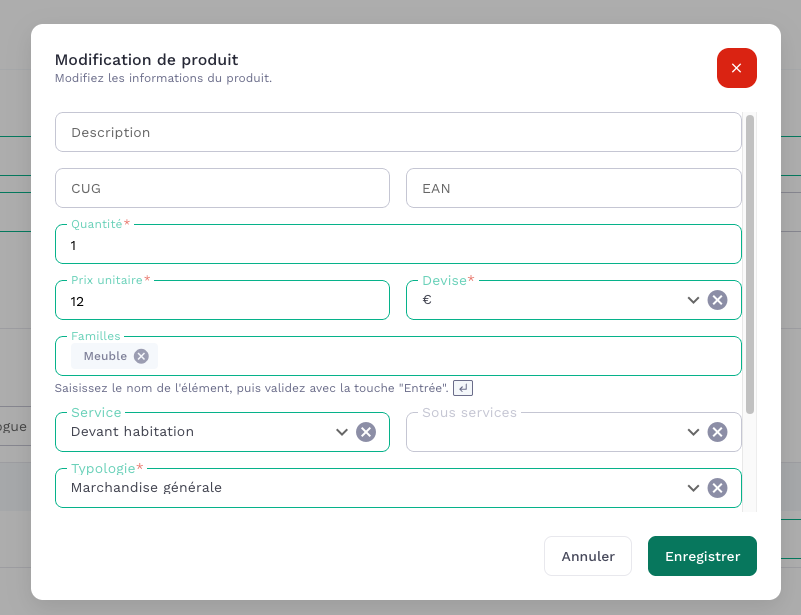This screenshot has width=801, height=615.
Task: Open the Service dropdown list
Action: tap(342, 432)
